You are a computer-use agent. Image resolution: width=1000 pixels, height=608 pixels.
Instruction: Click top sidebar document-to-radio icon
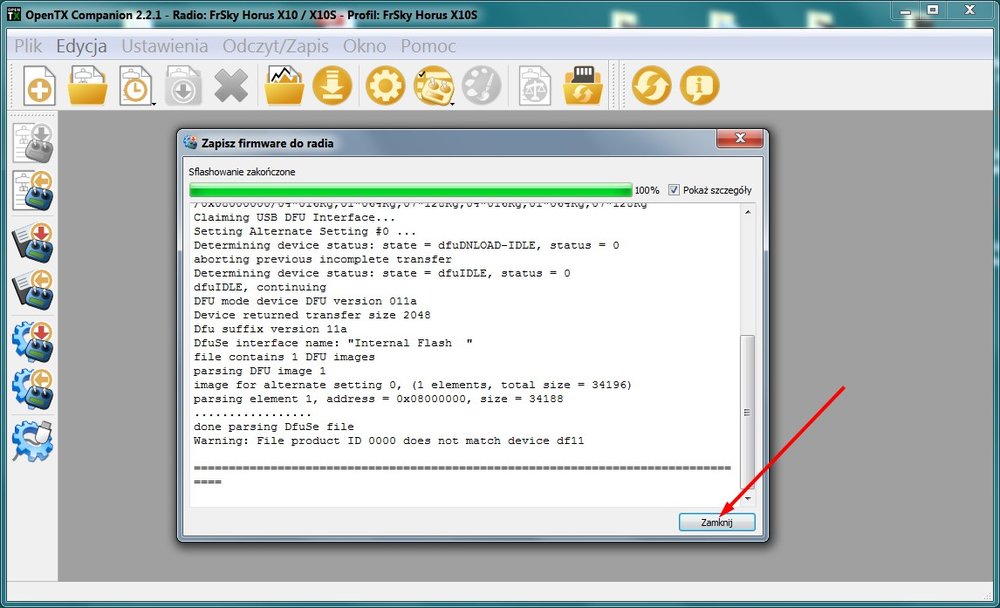[x=33, y=143]
